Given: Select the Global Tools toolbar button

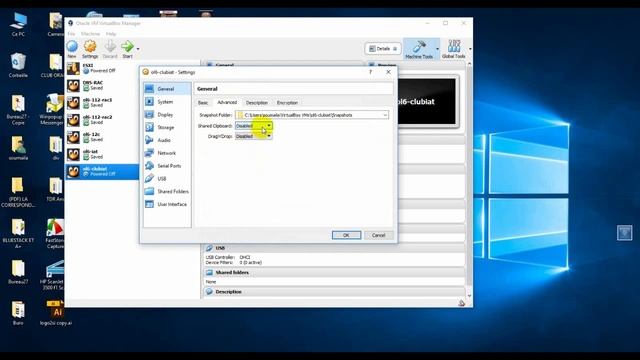Looking at the screenshot, I should [453, 49].
